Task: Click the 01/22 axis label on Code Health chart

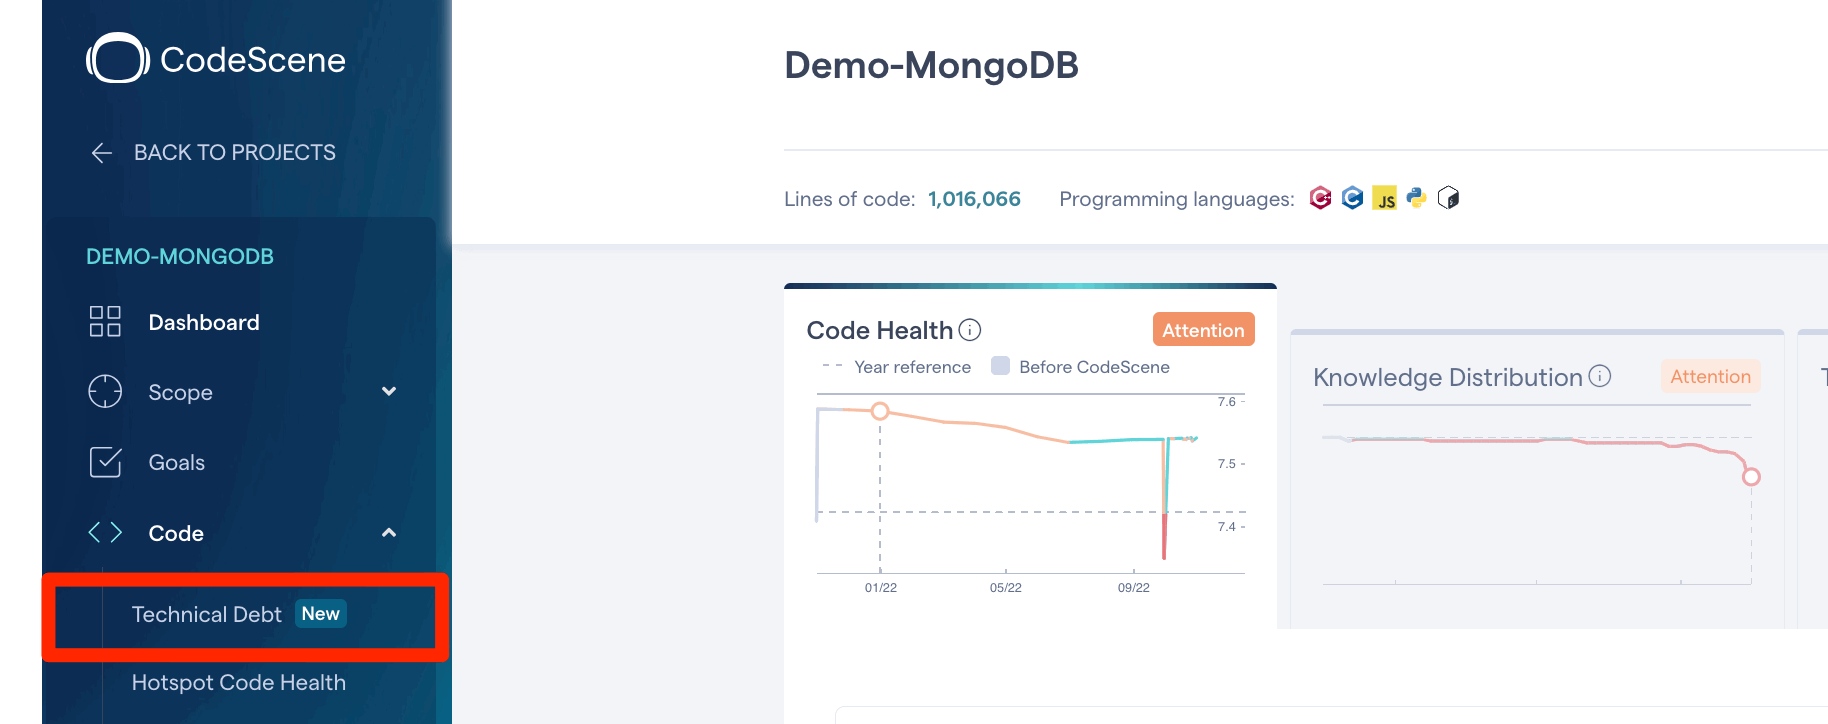Action: point(881,588)
